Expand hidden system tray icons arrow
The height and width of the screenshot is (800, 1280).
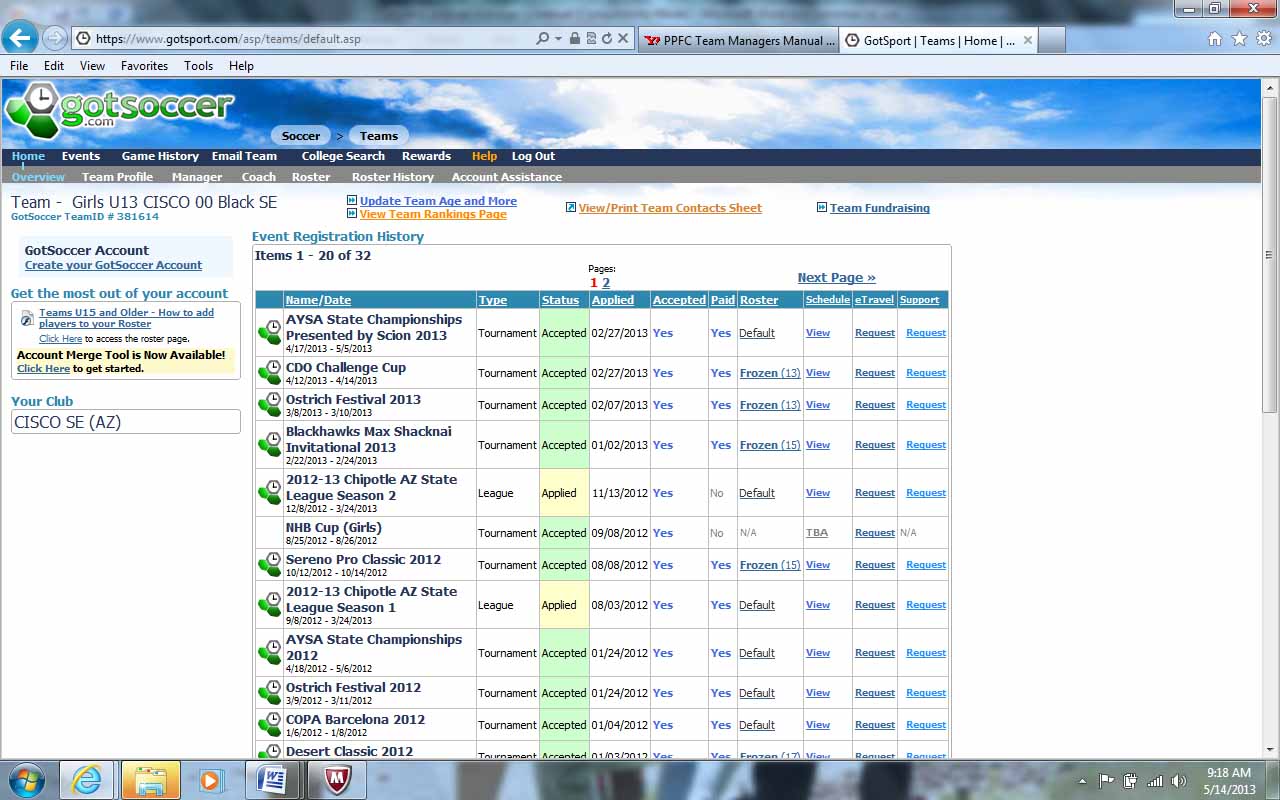pyautogui.click(x=1083, y=781)
